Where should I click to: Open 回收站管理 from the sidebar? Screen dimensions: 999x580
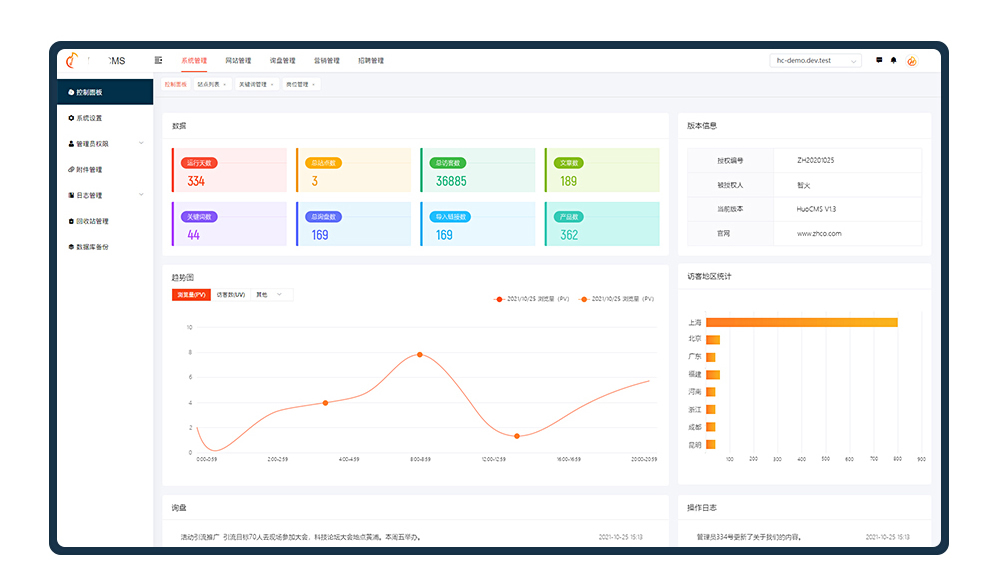coord(92,221)
